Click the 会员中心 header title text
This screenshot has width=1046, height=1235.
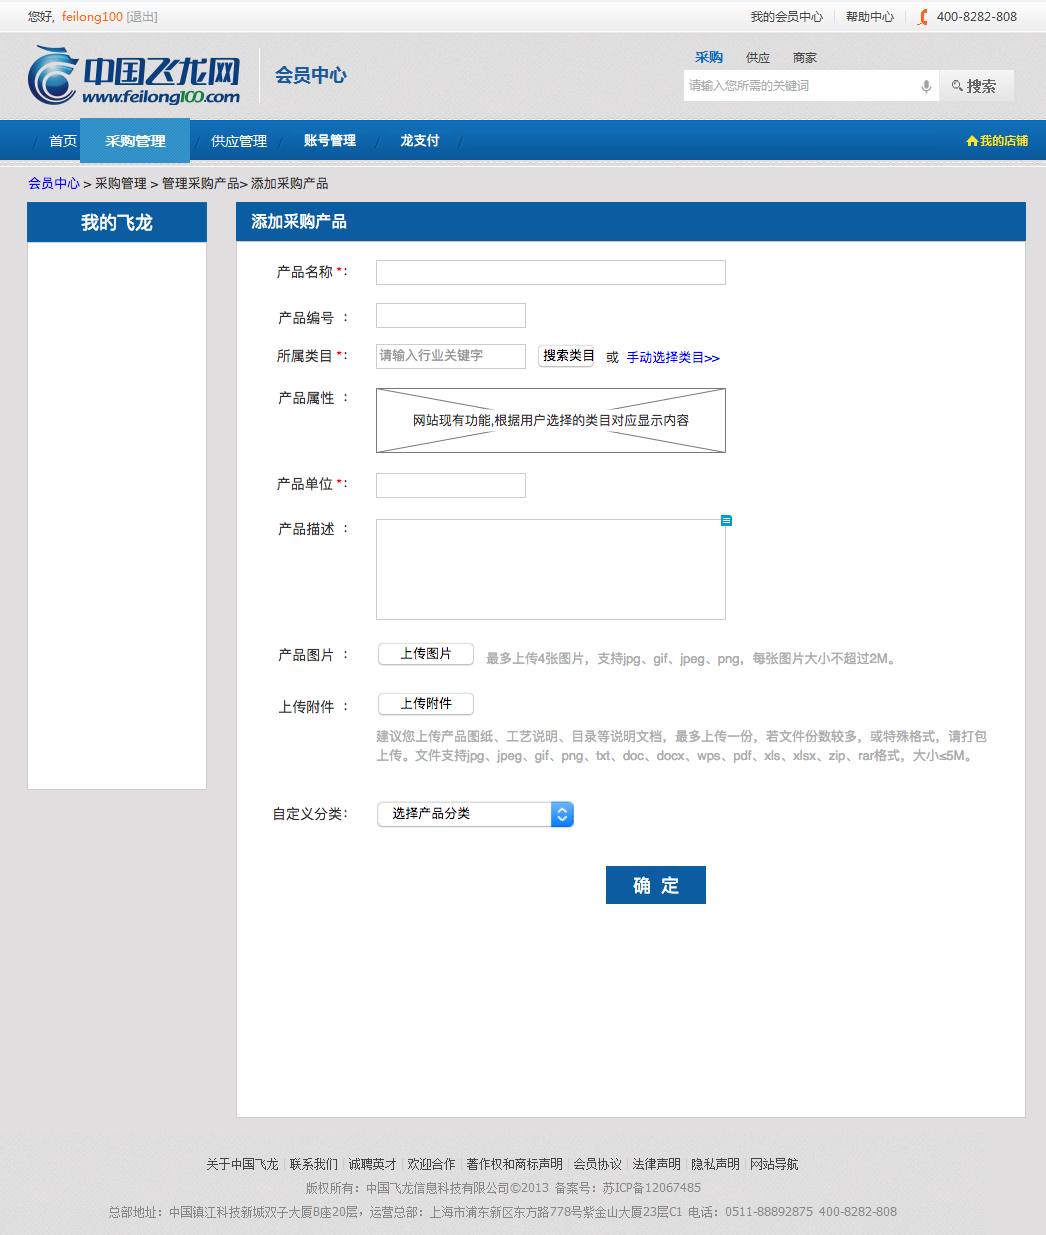pyautogui.click(x=311, y=75)
